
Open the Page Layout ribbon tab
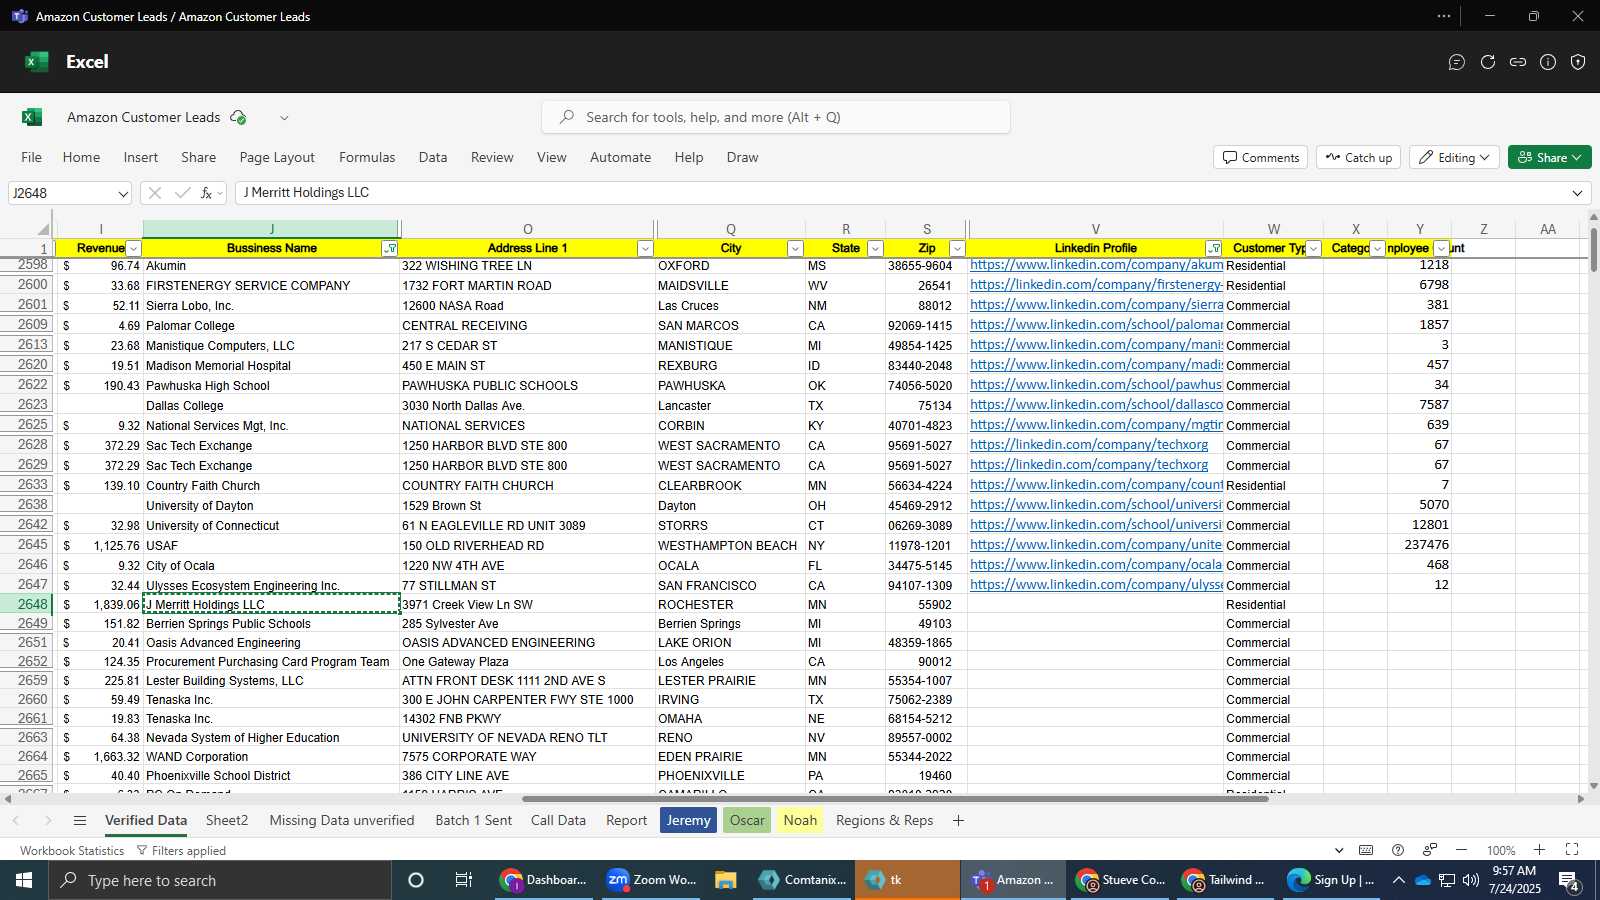[277, 157]
